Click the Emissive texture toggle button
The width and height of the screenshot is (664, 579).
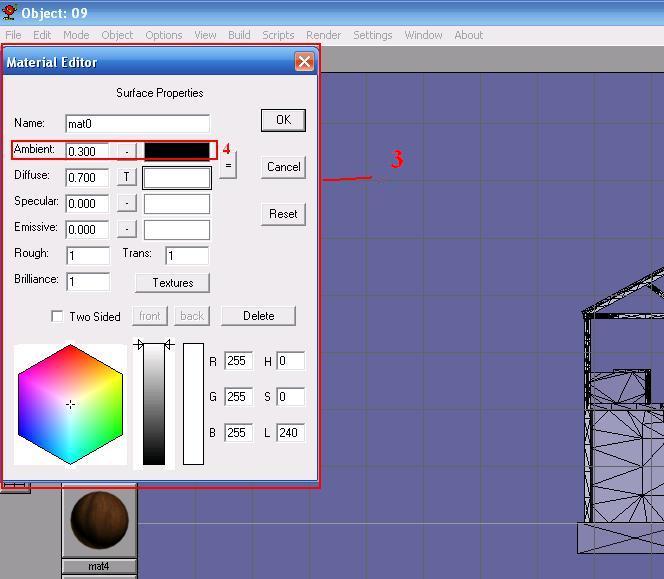(127, 230)
